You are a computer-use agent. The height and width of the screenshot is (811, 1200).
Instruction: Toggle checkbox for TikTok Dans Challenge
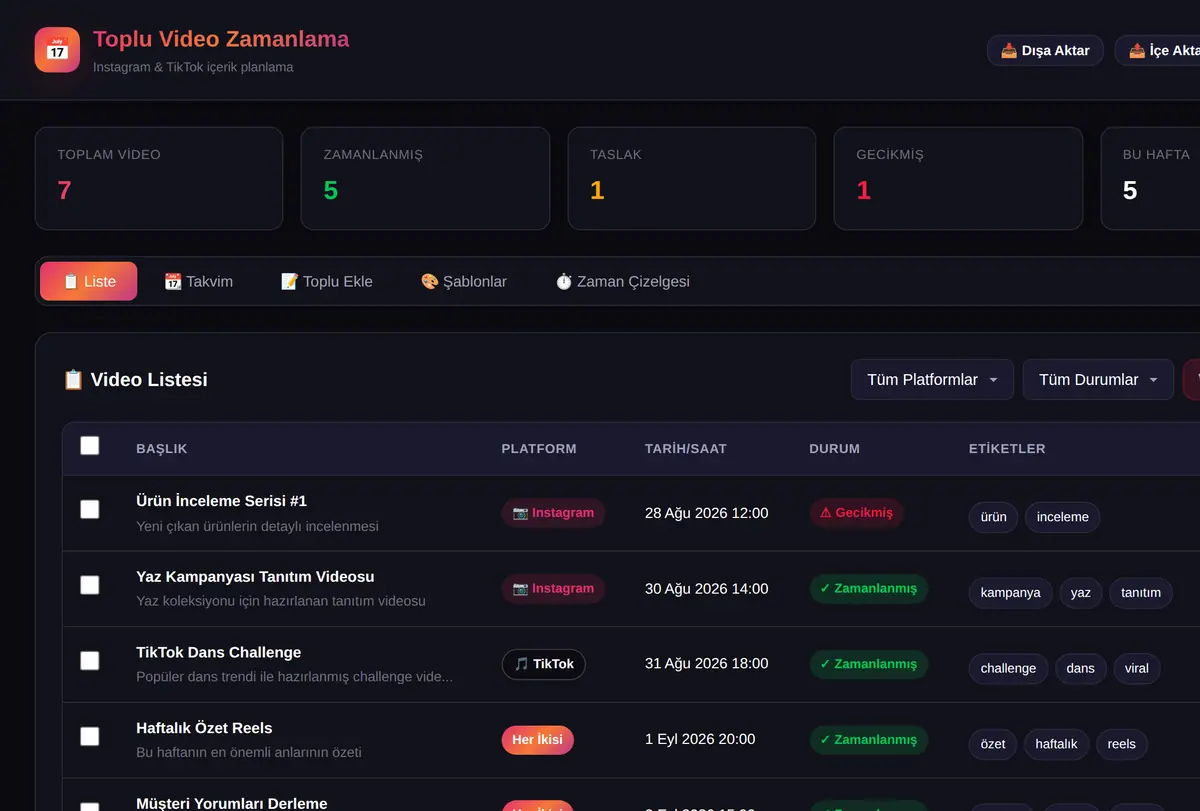point(90,660)
